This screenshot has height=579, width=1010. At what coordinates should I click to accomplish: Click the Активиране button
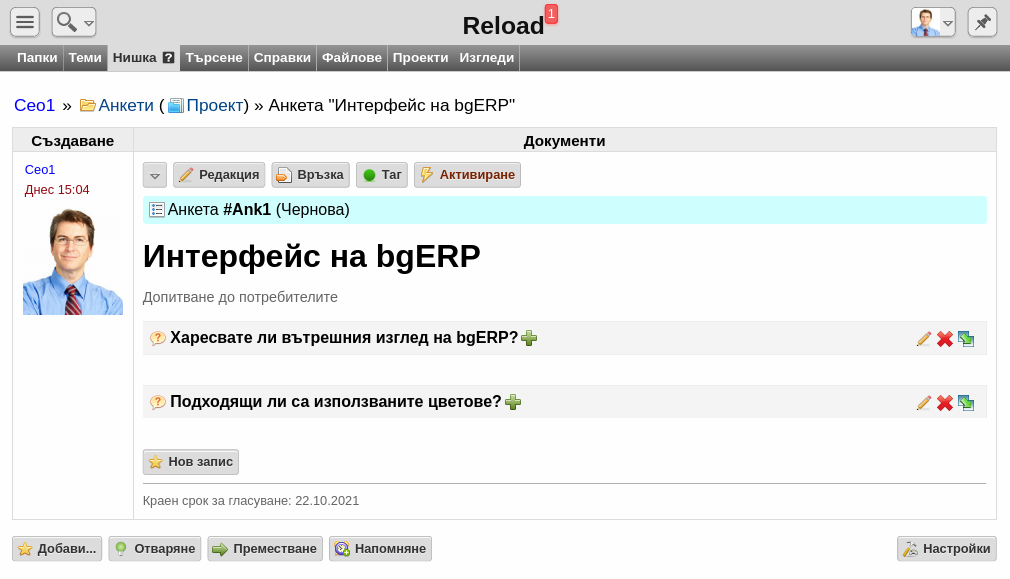point(468,175)
